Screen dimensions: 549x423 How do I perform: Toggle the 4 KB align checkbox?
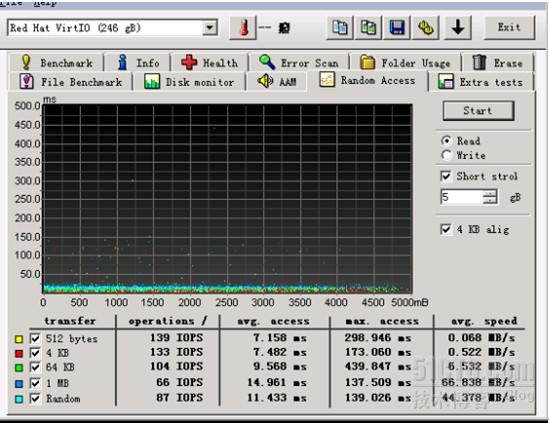click(446, 230)
